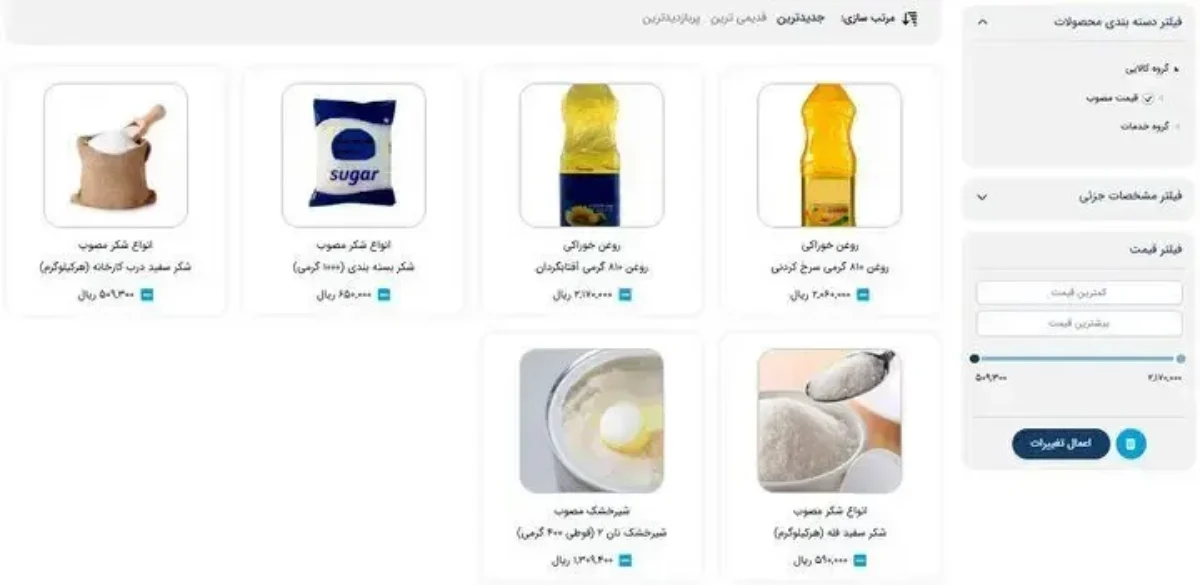Collapse the گروه کالایی tree arrow

[x=1177, y=70]
